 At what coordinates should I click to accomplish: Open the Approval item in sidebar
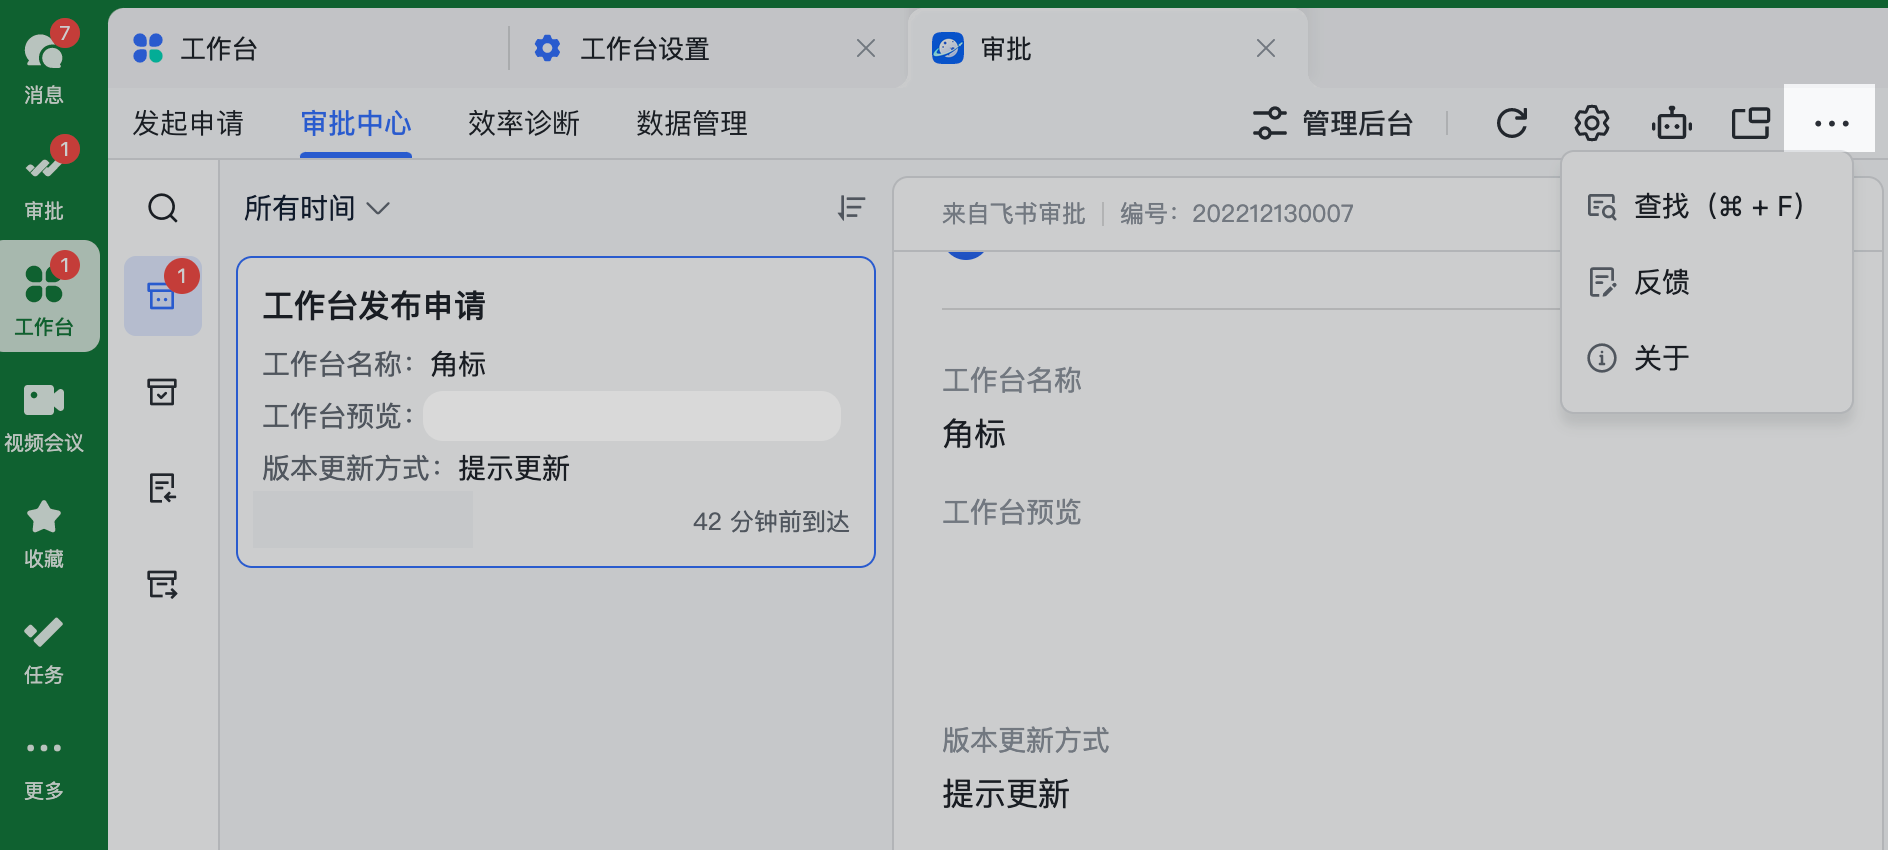pyautogui.click(x=44, y=180)
